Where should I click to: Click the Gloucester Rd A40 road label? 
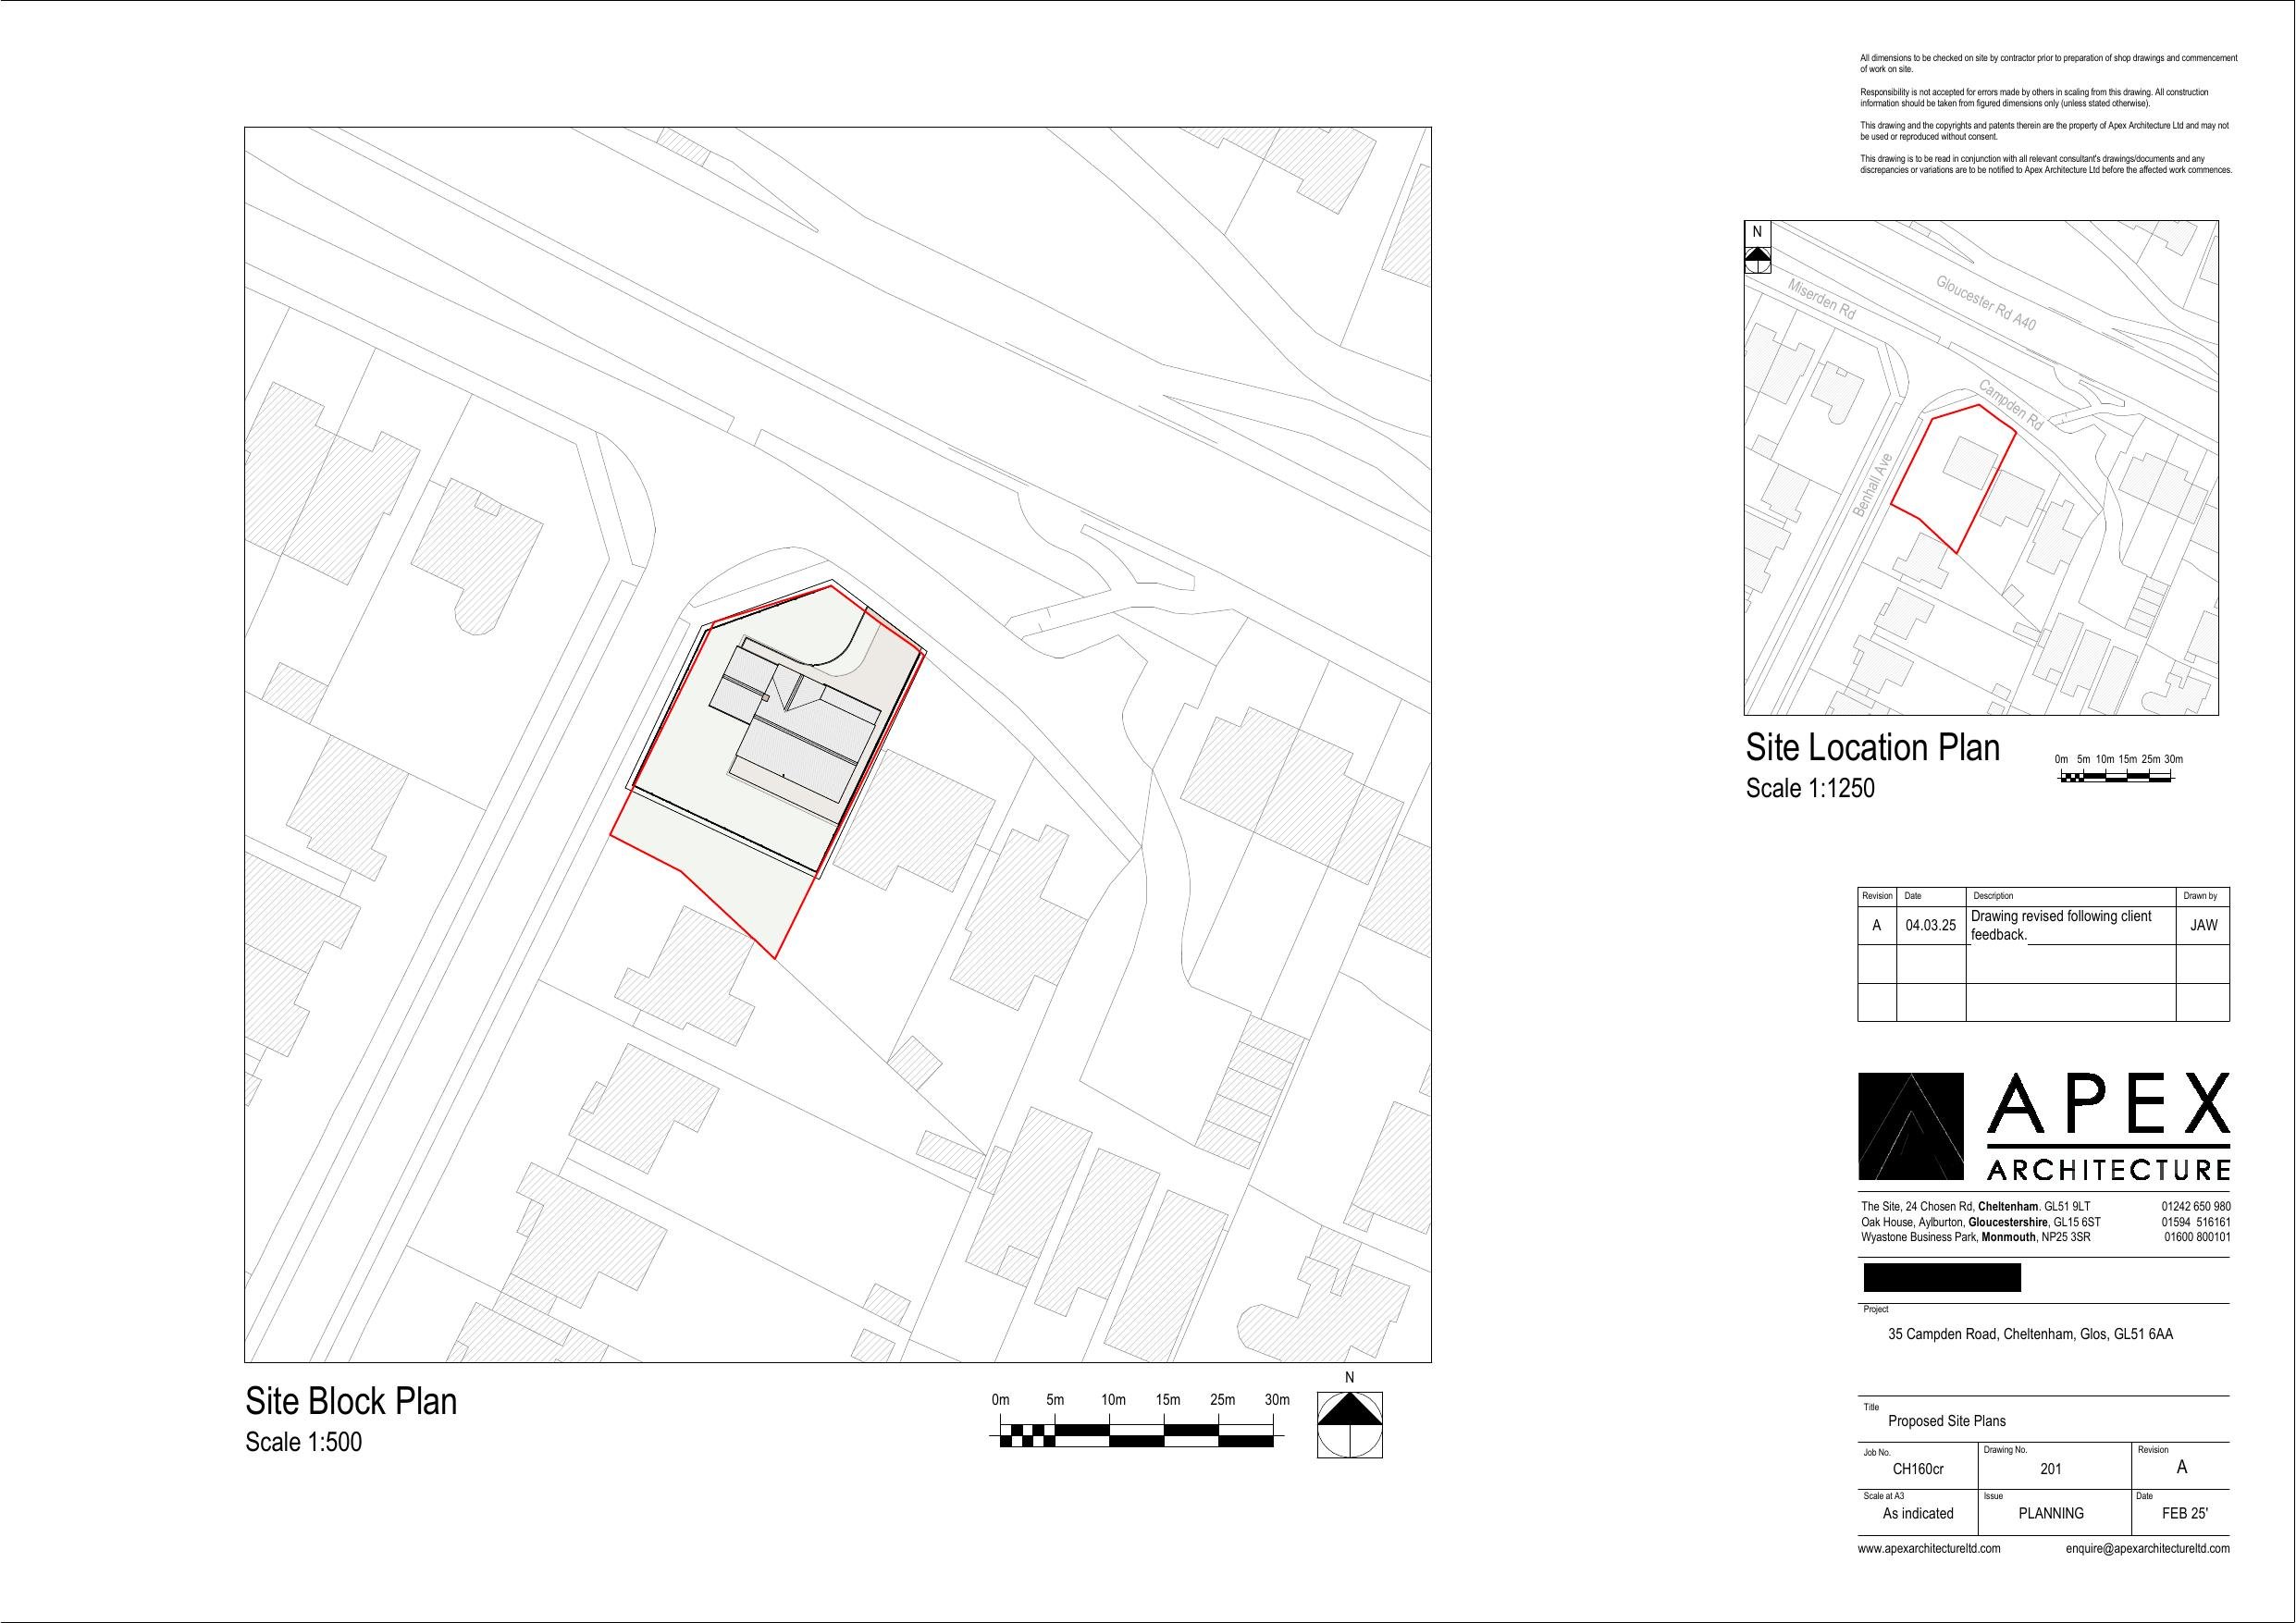click(x=1985, y=302)
